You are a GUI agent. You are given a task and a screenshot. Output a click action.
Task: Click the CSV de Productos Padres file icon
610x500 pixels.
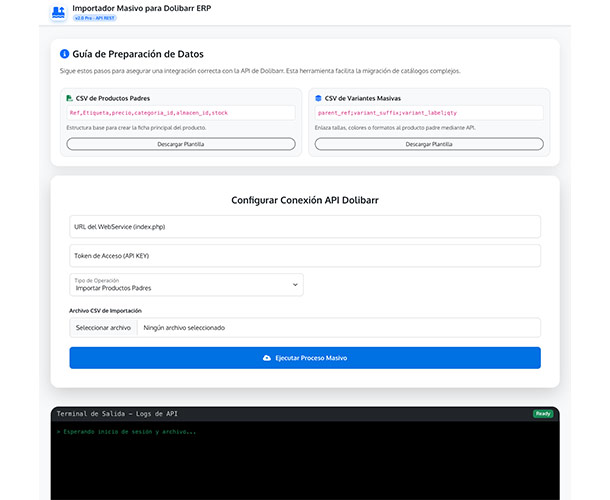click(70, 98)
